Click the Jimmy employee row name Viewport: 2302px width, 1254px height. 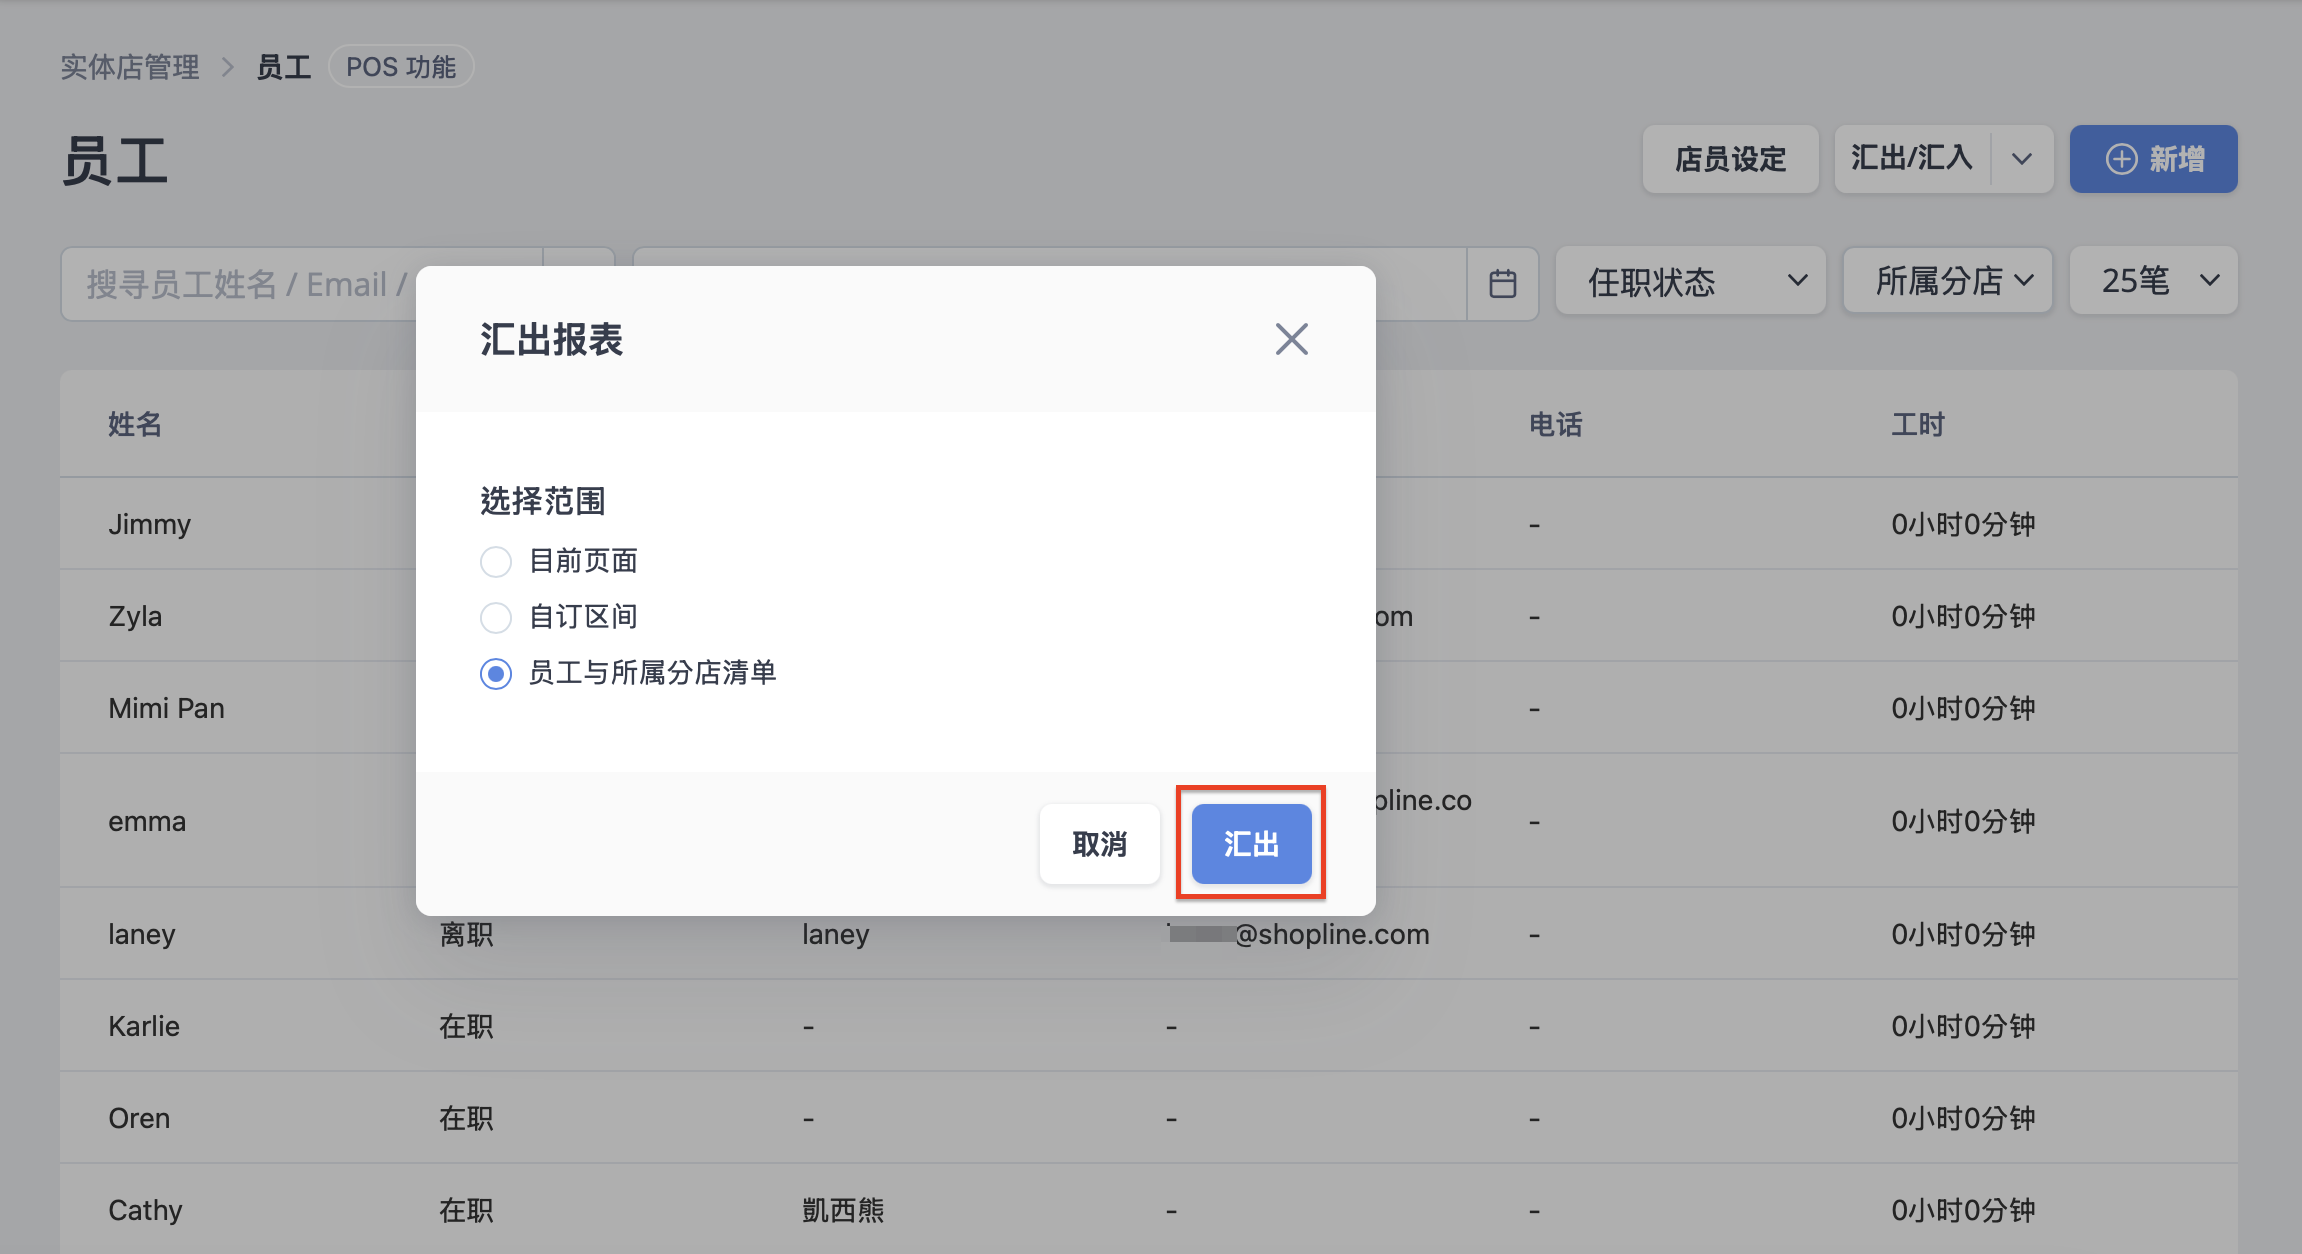coord(149,524)
